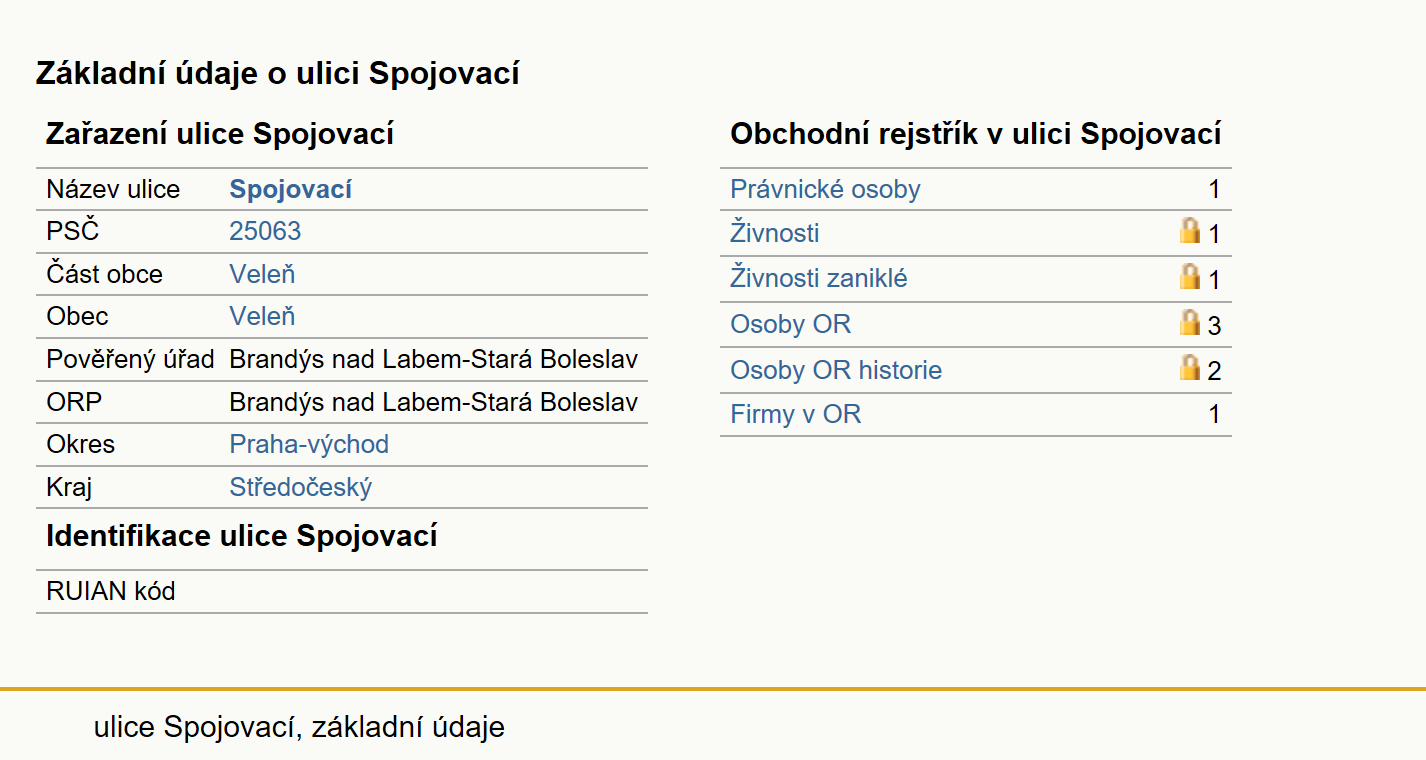Screen dimensions: 1426x760
Task: Click the lock icon in Živnosti zaniklé row
Action: pos(1189,276)
